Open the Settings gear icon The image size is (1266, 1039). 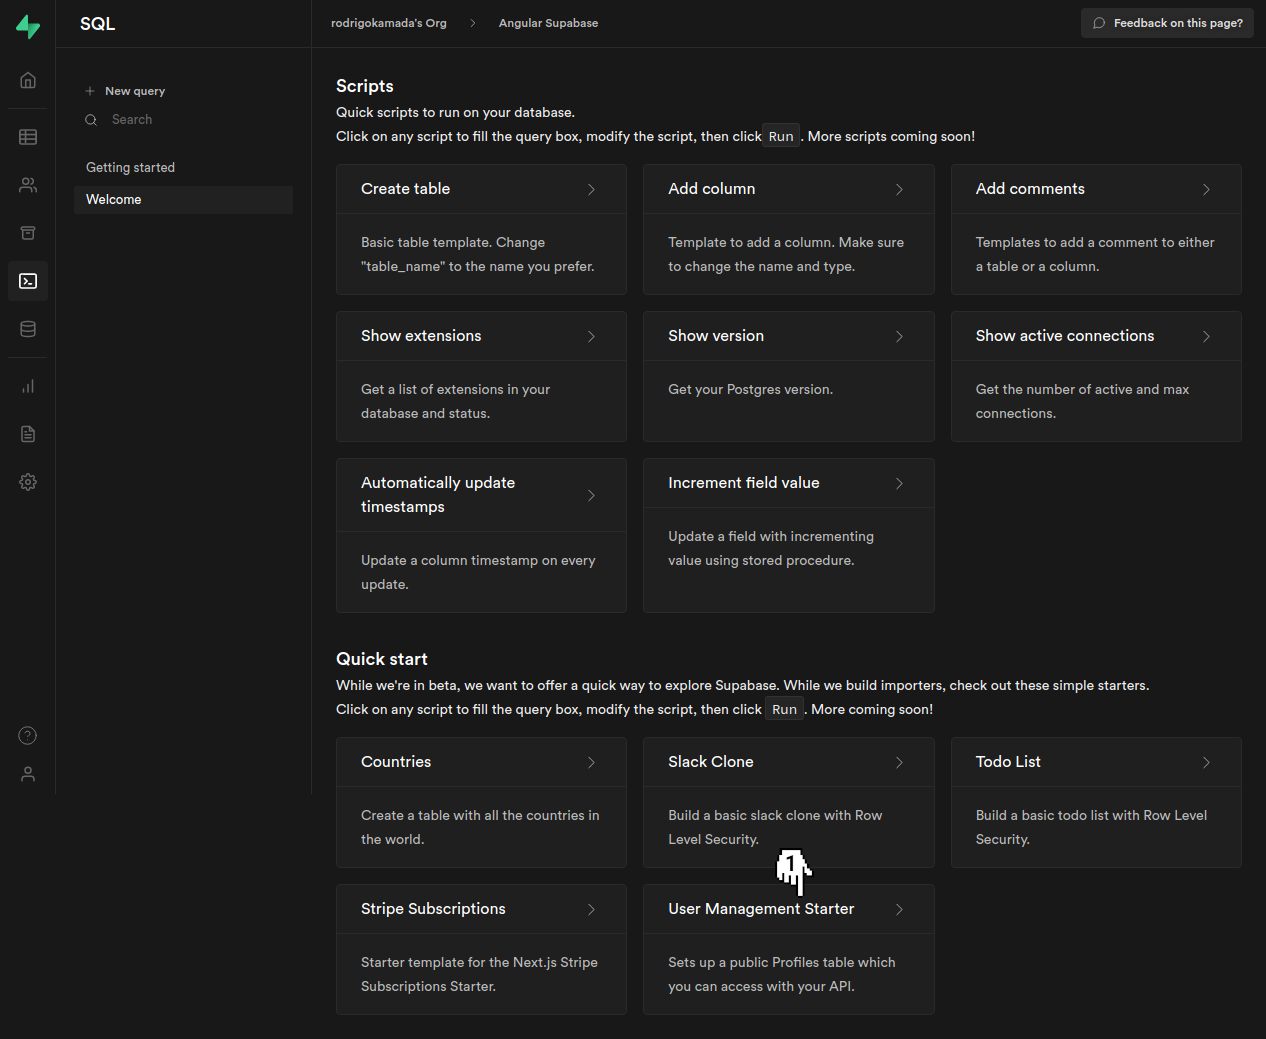click(28, 482)
